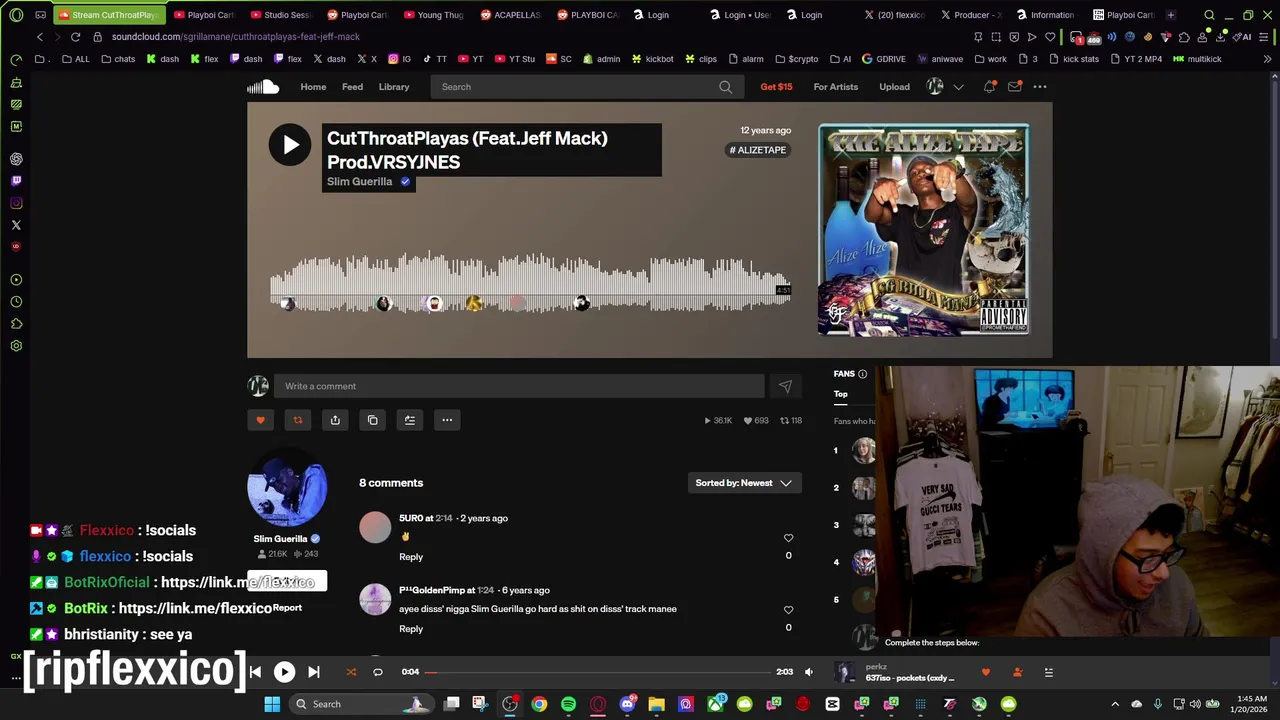Expand the user avatar menu chevron
This screenshot has height=720, width=1280.
(x=958, y=87)
